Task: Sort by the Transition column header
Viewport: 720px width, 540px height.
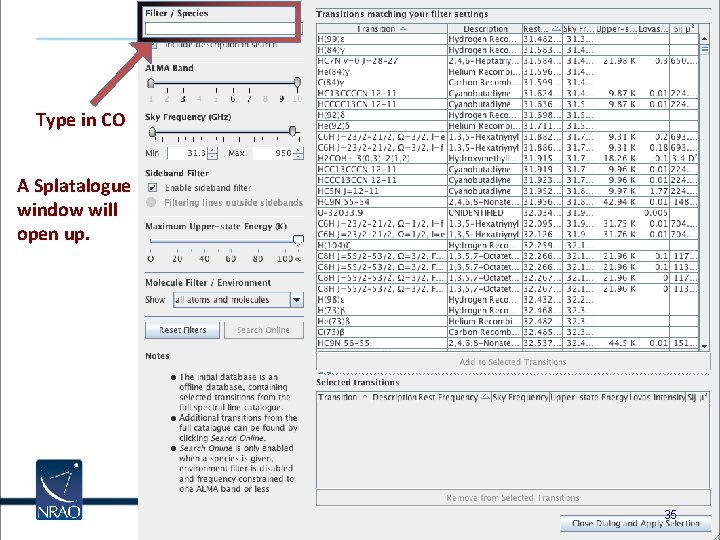Action: pos(382,29)
